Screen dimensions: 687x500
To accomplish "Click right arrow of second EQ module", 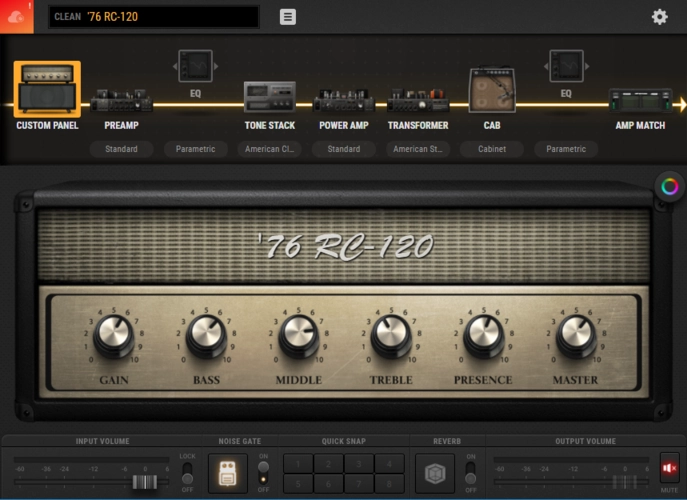I will [587, 66].
